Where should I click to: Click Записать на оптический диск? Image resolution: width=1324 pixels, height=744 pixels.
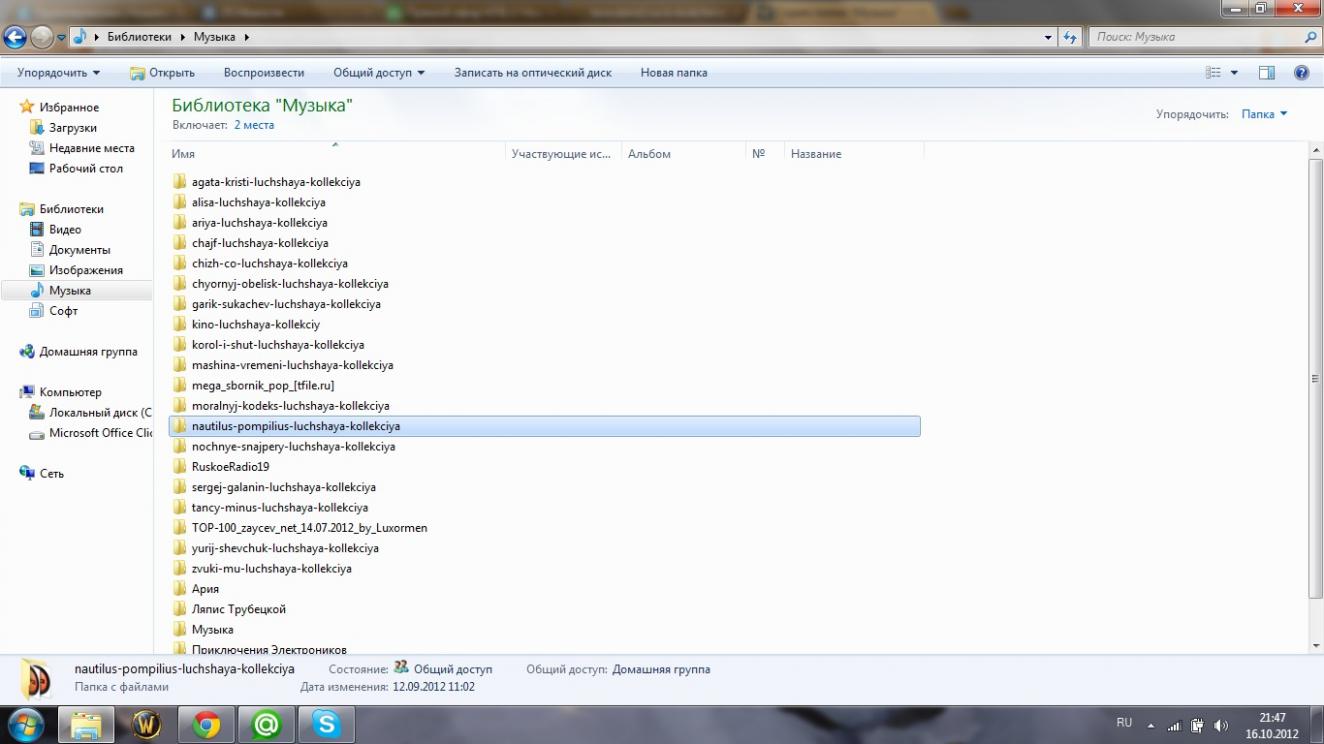click(532, 73)
